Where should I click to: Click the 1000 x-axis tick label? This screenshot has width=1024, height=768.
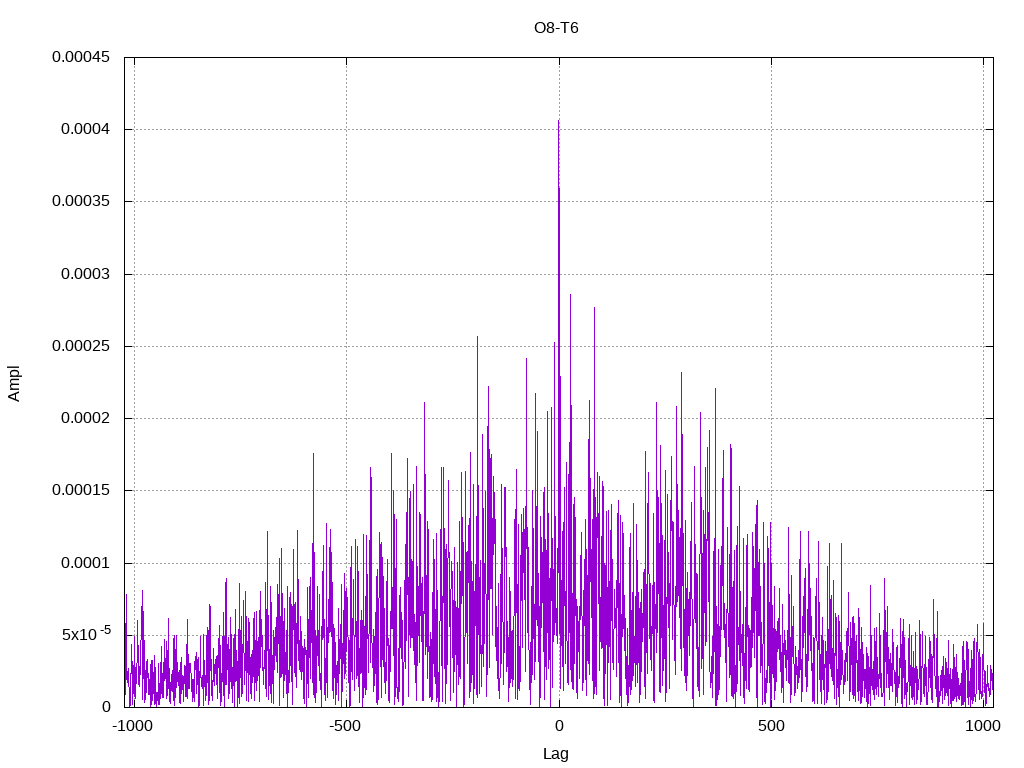point(983,726)
